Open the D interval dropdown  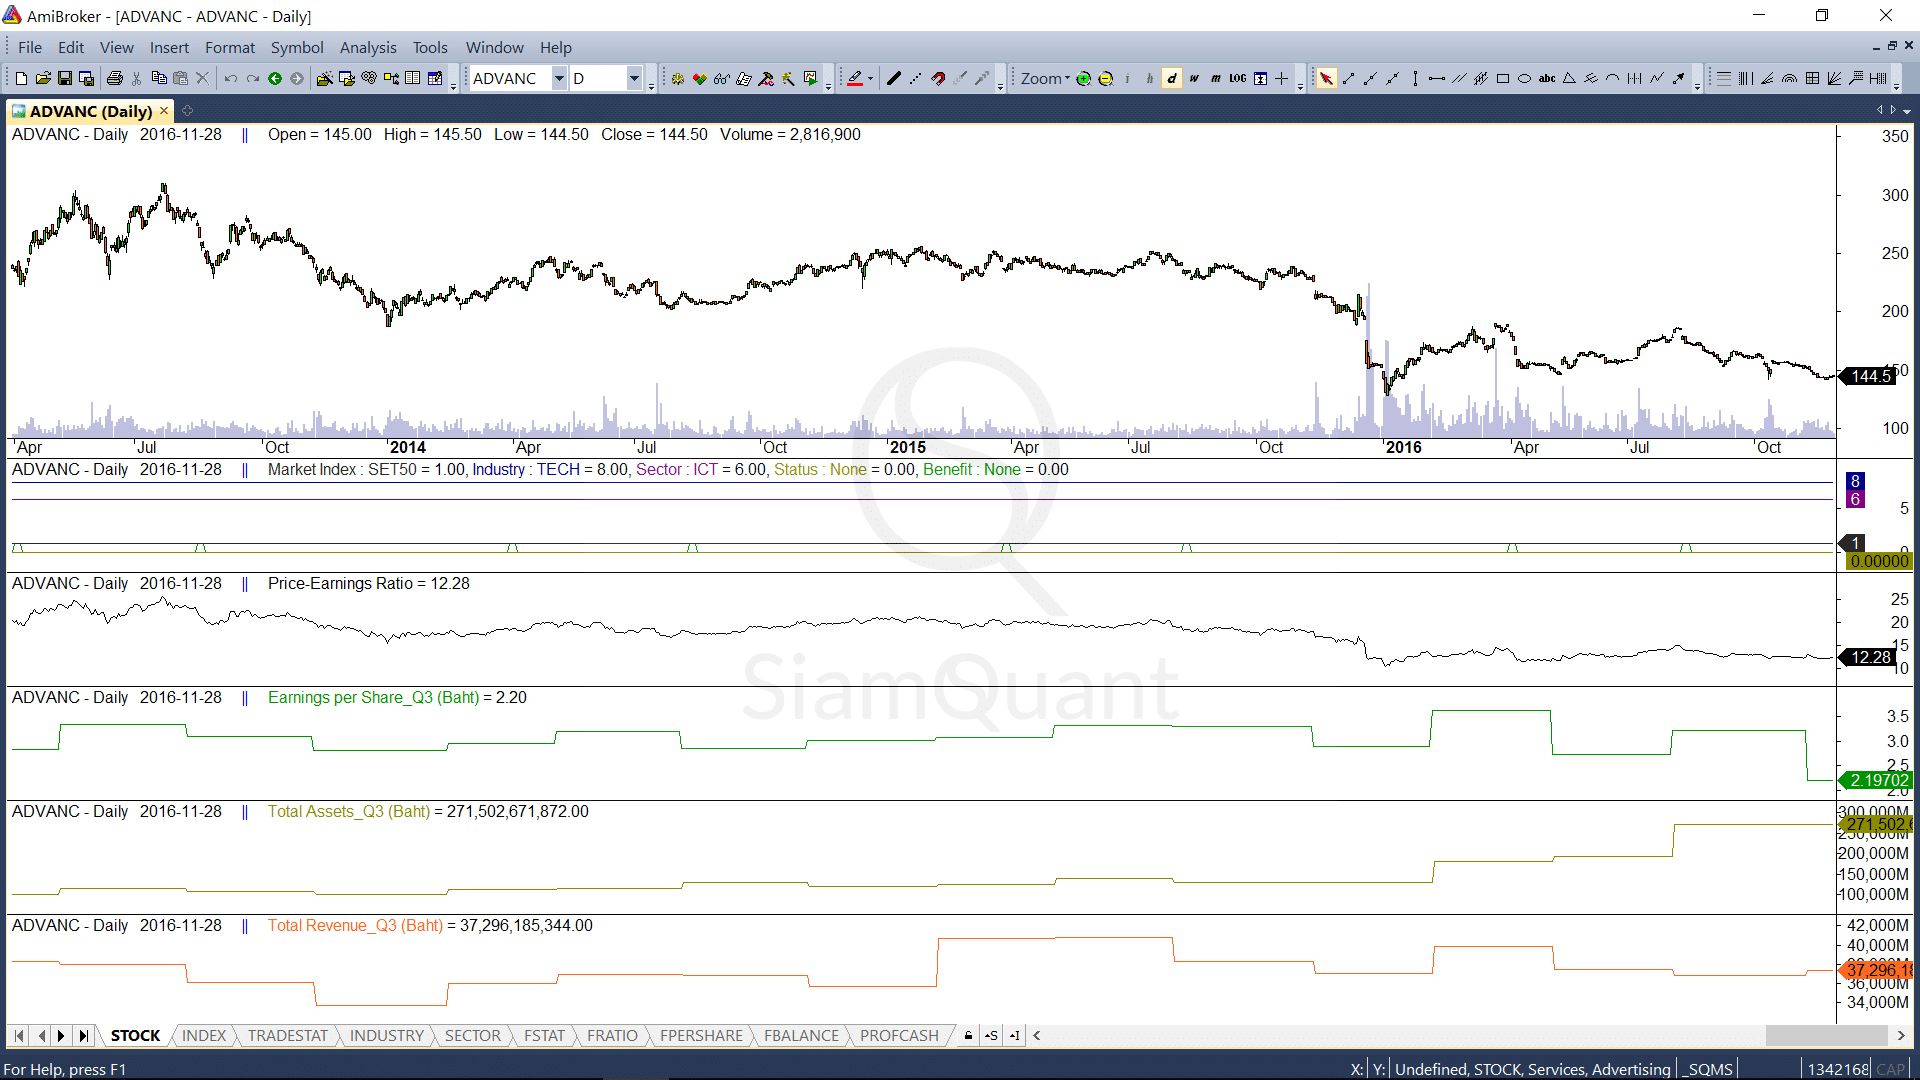[634, 79]
